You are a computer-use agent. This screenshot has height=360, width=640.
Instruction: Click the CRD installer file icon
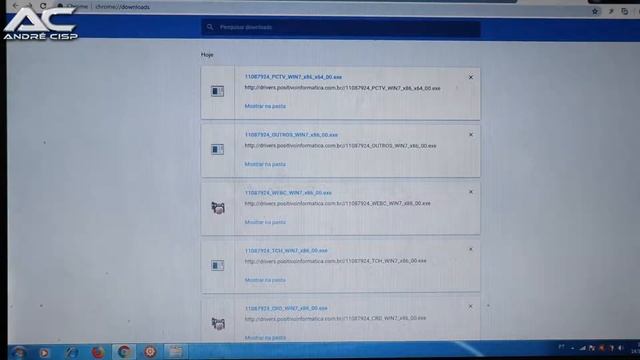pyautogui.click(x=218, y=324)
